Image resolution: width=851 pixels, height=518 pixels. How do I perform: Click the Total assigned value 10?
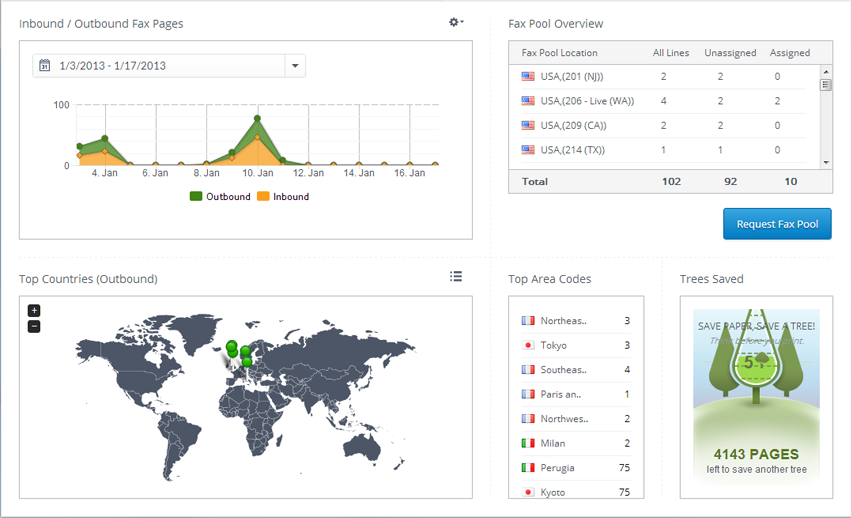point(791,181)
